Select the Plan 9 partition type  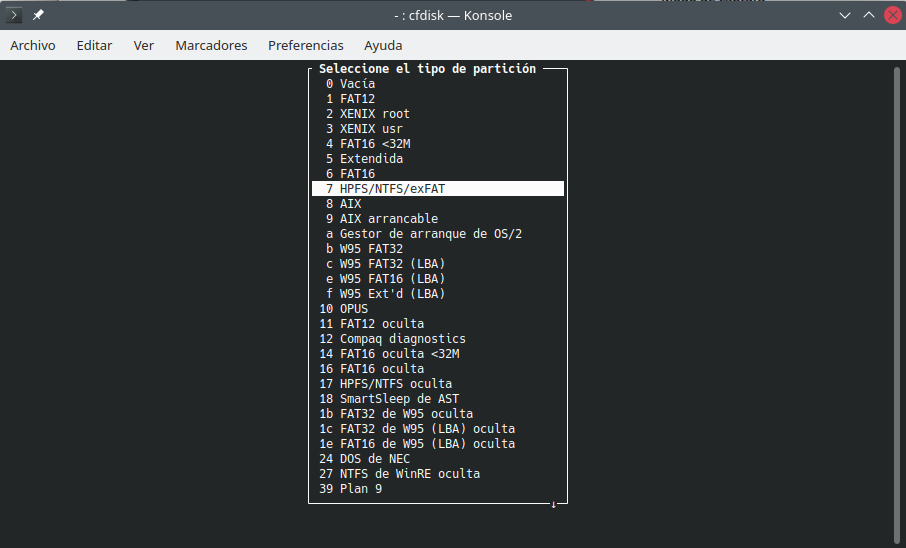360,489
